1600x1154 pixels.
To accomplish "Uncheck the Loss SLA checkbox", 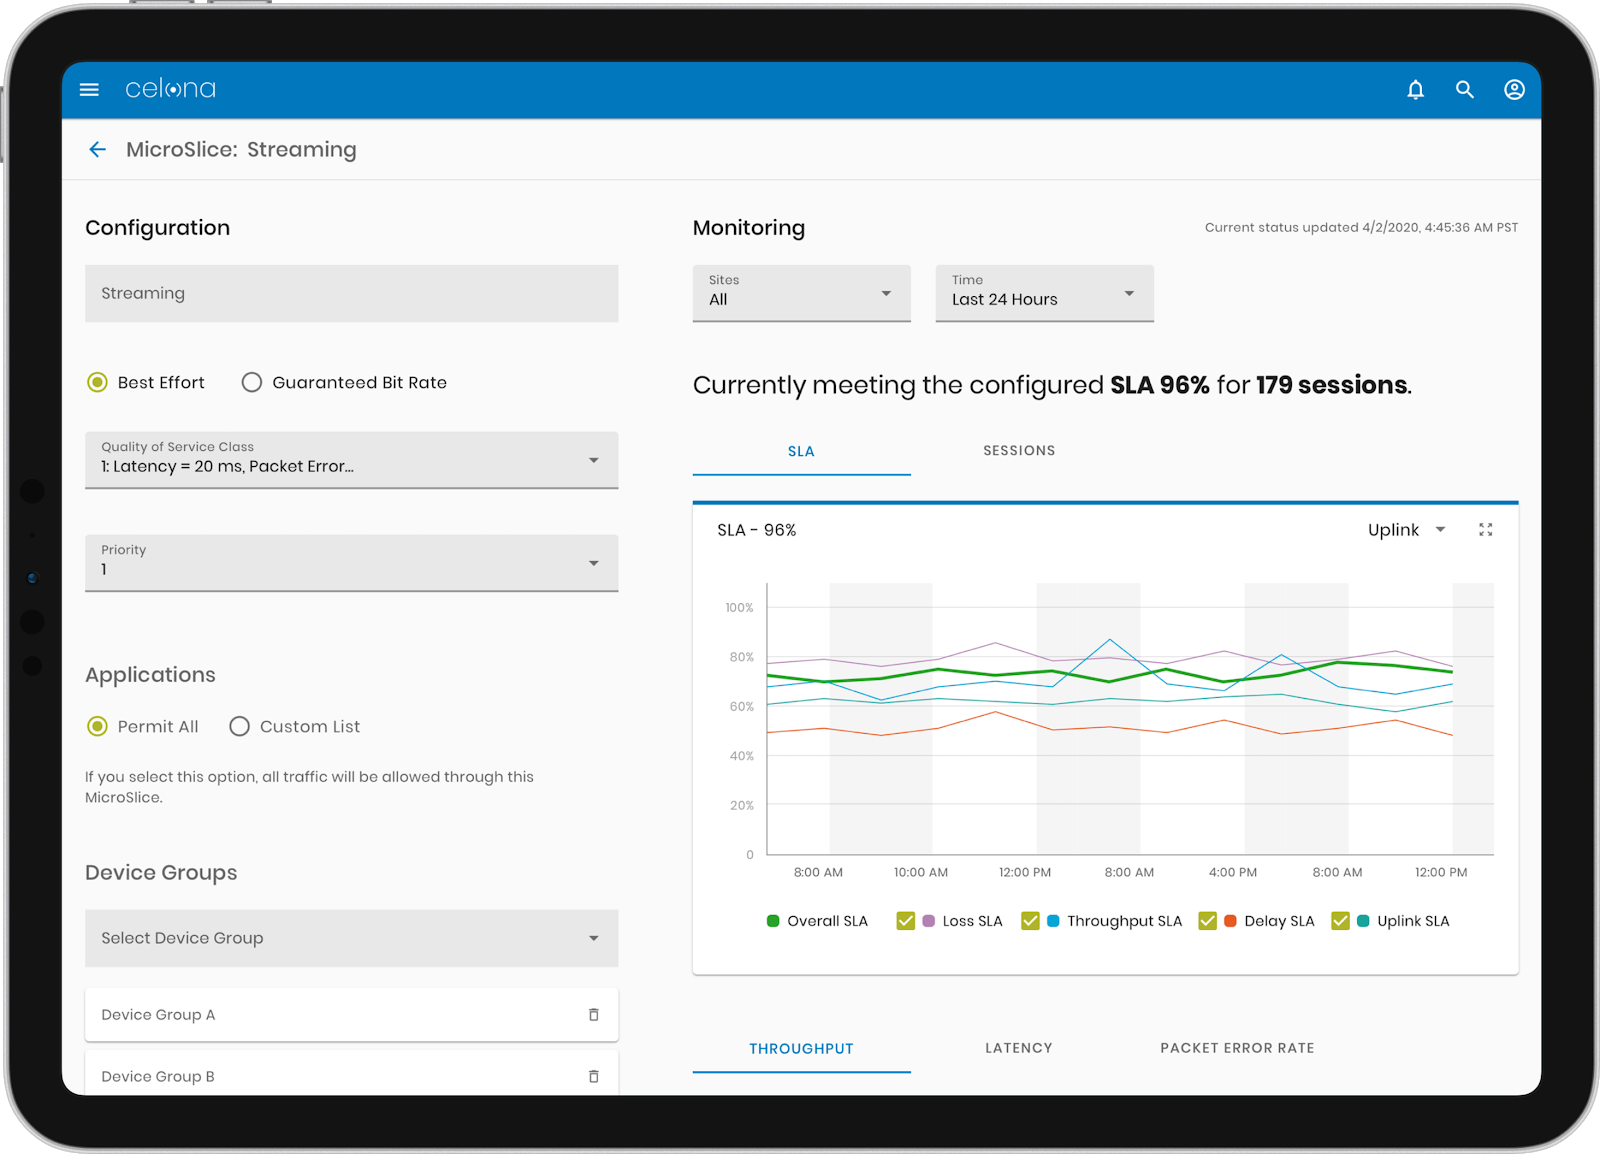I will click(x=905, y=921).
